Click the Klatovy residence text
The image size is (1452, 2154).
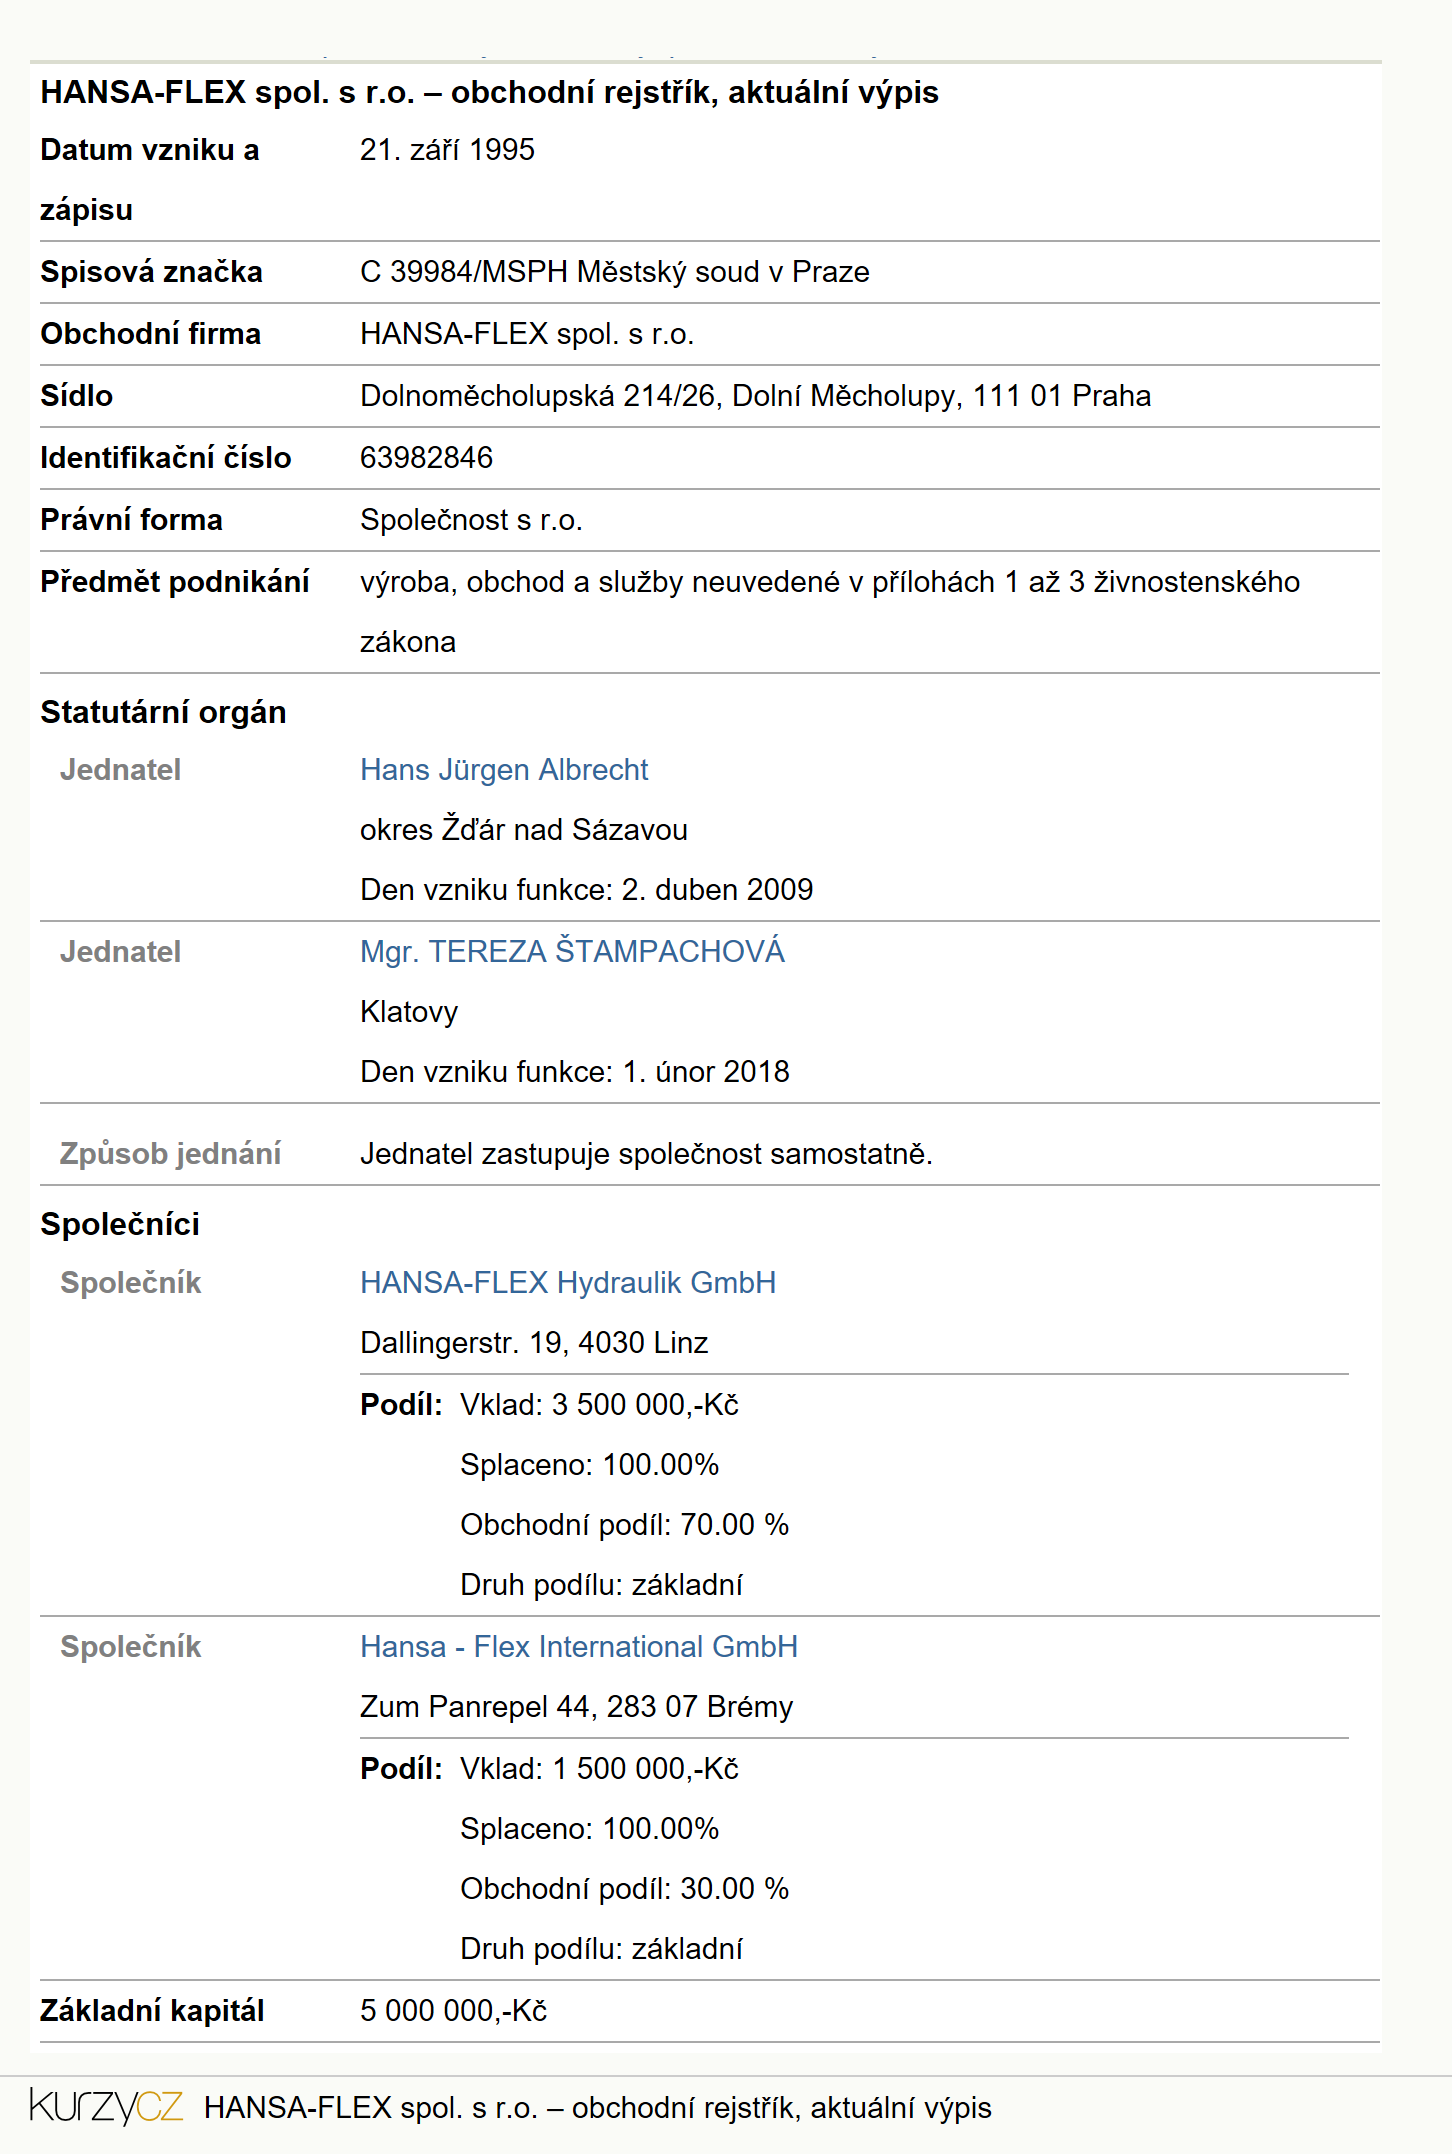click(409, 1012)
